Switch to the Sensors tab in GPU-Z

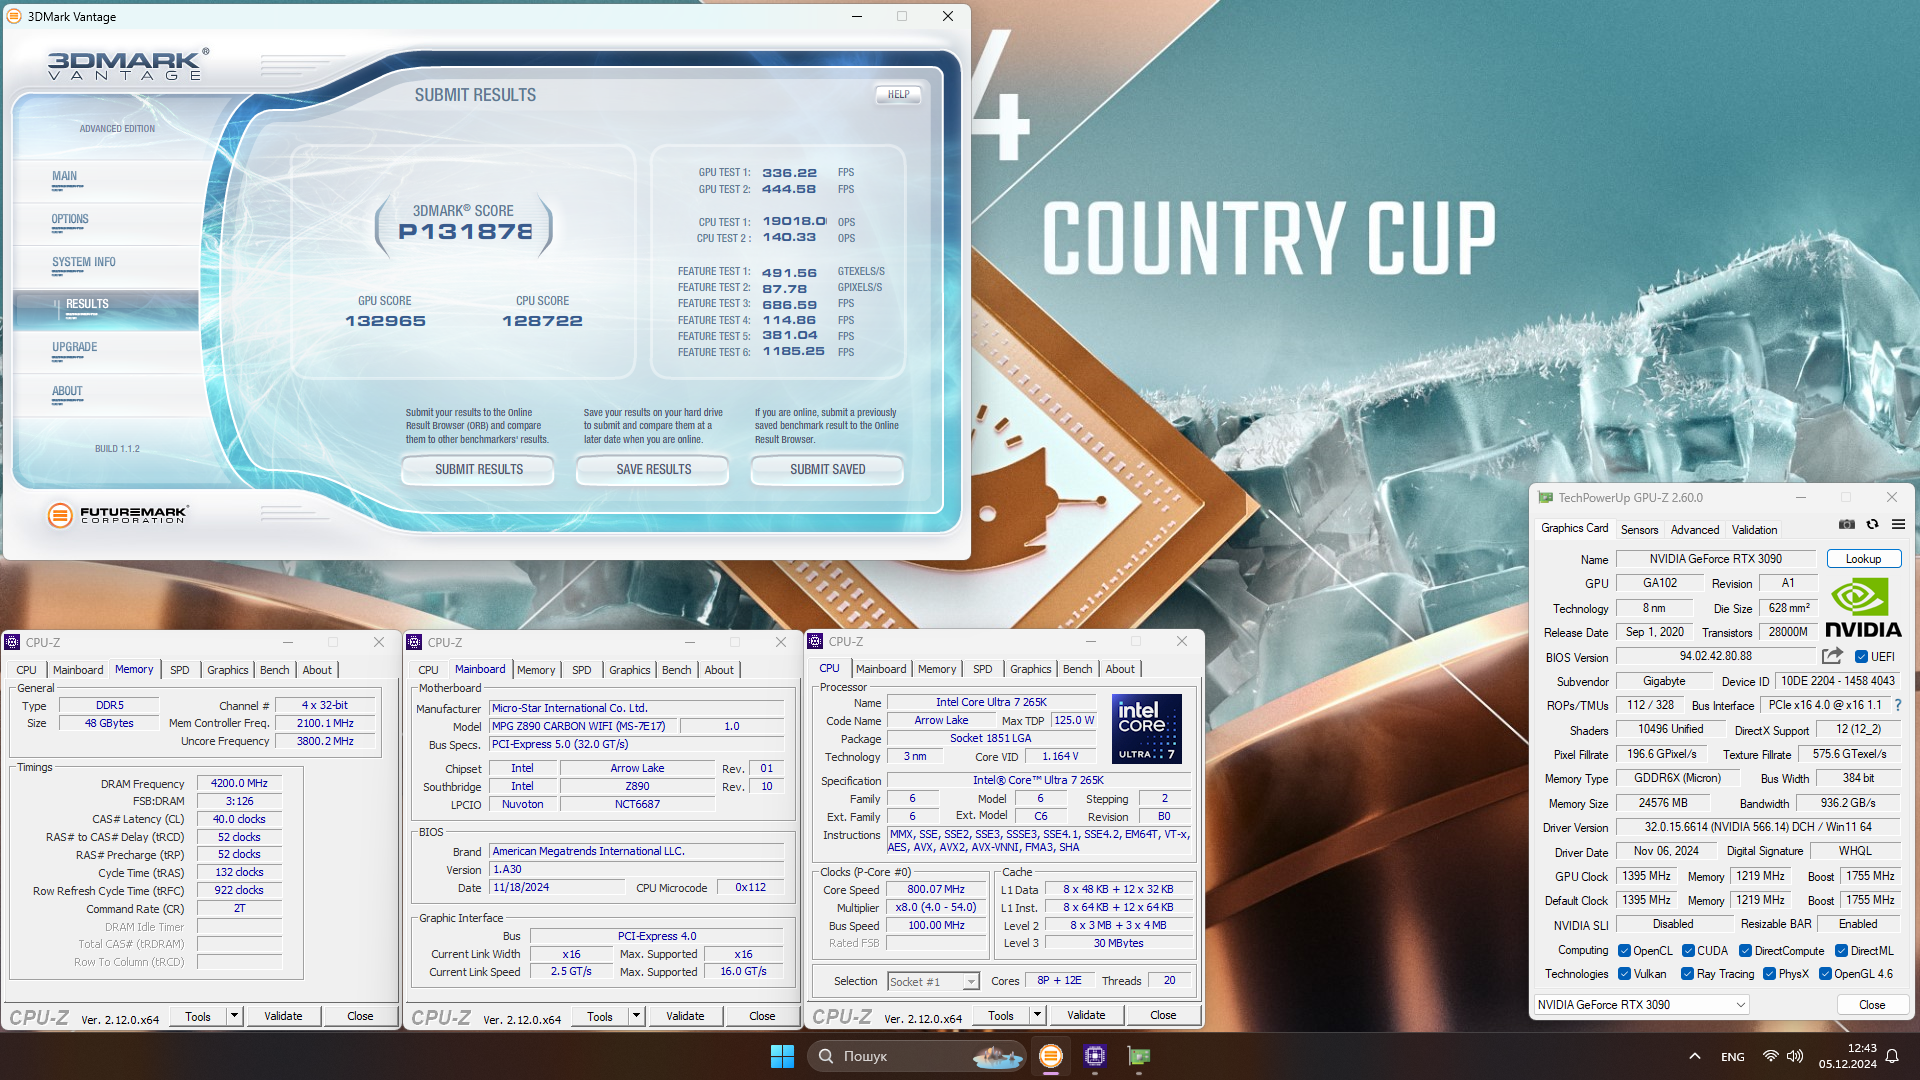[1639, 530]
